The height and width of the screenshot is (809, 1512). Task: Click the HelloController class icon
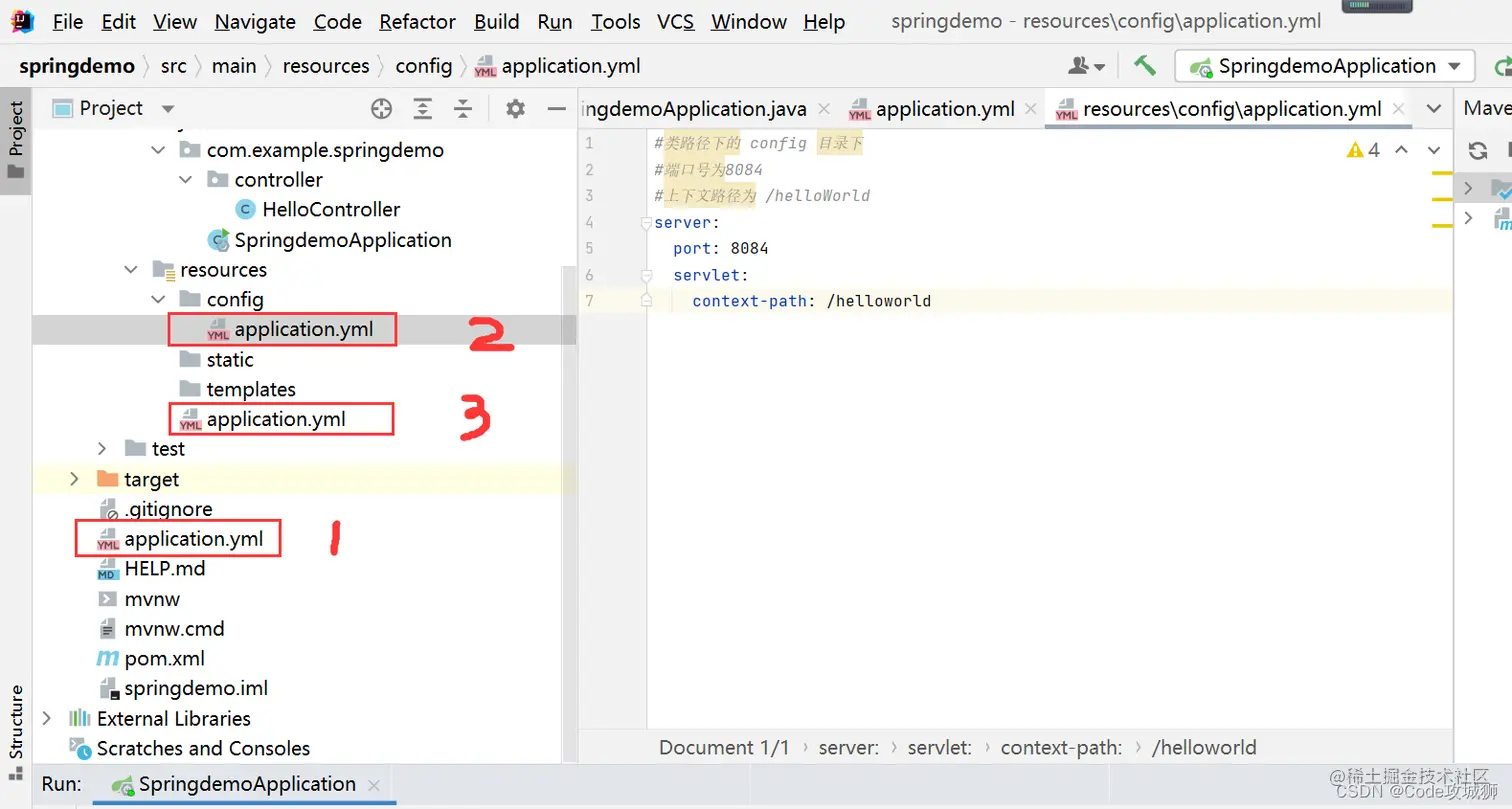point(245,210)
